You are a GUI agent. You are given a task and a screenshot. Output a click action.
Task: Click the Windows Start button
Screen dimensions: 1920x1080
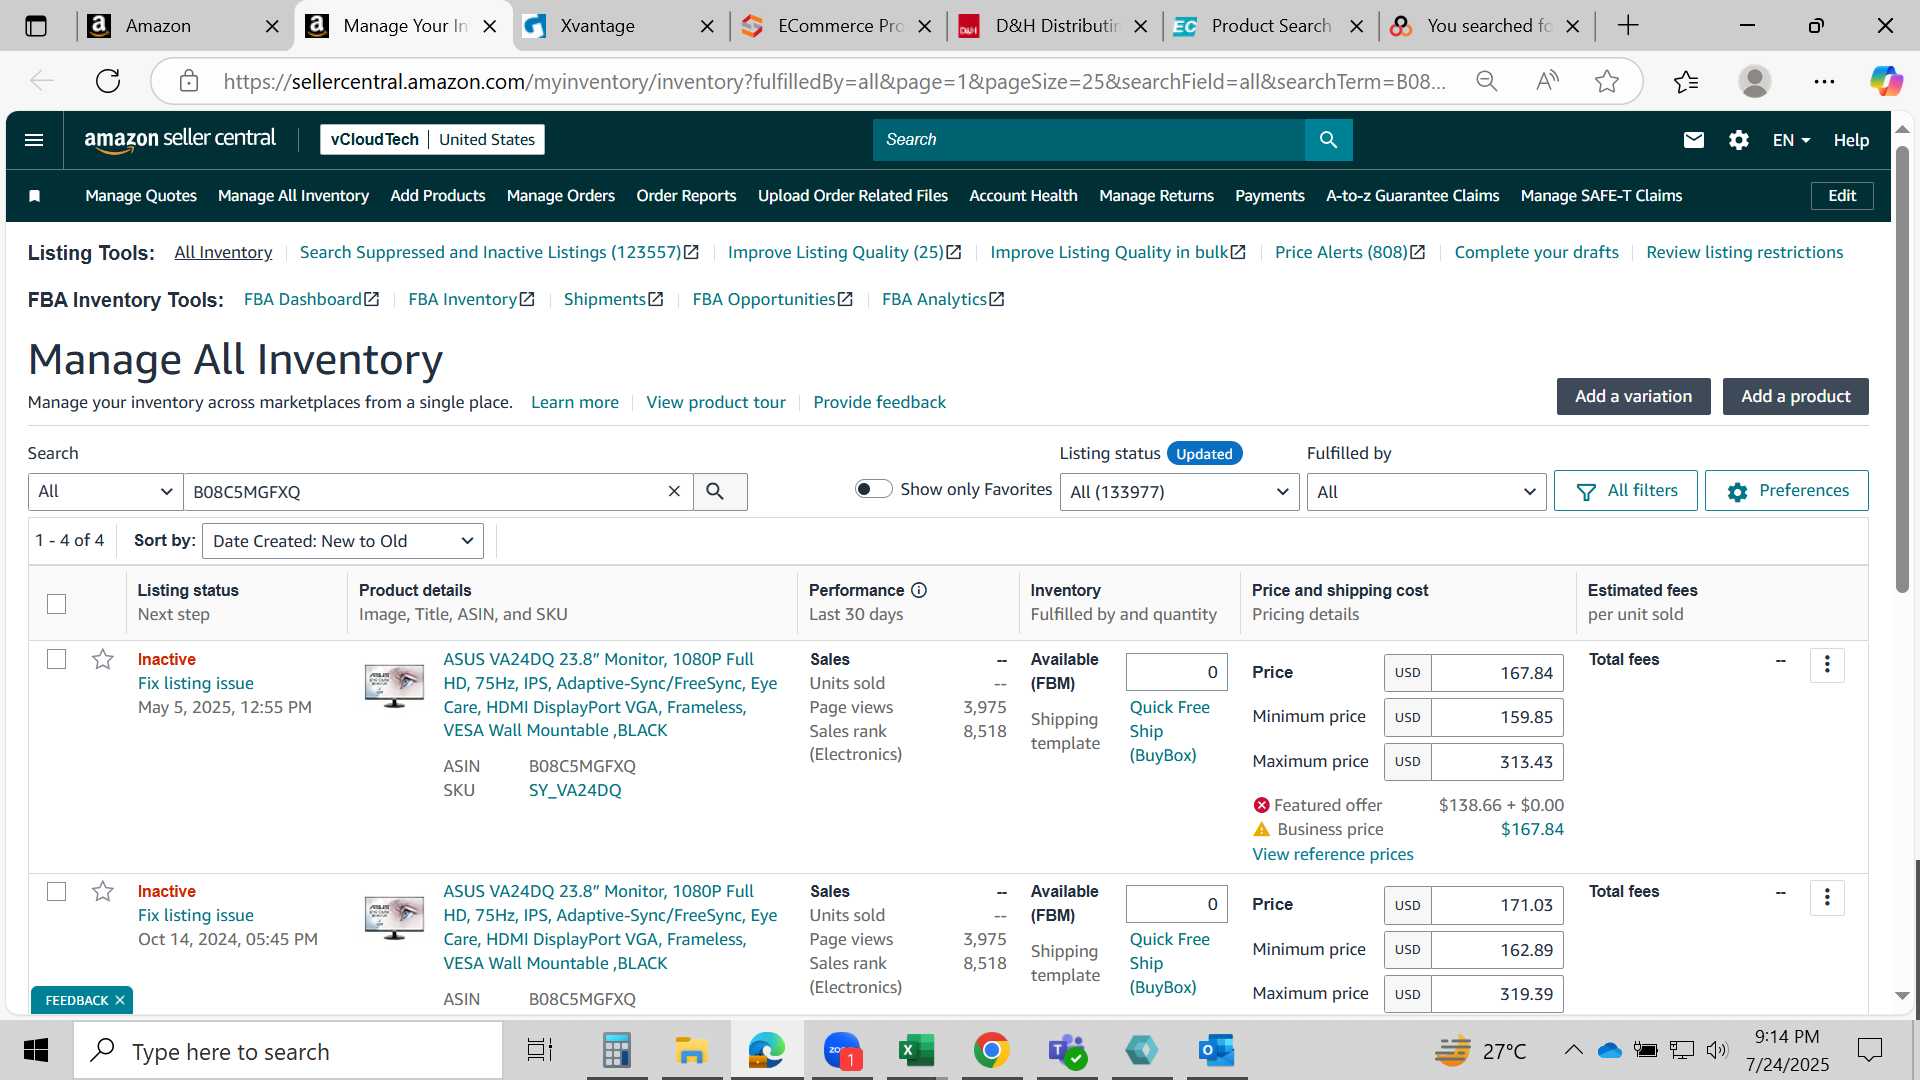(x=36, y=1051)
